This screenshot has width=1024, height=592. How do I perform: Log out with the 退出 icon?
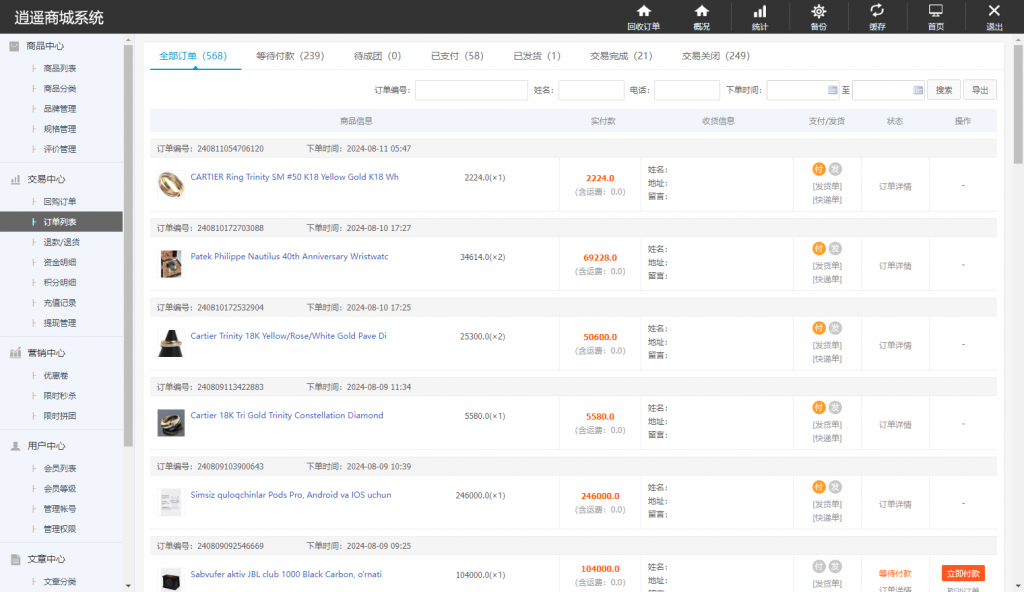pyautogui.click(x=994, y=18)
